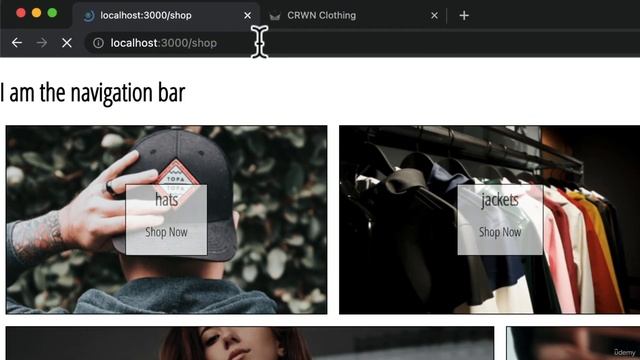Click Shop Now under hats

point(166,232)
